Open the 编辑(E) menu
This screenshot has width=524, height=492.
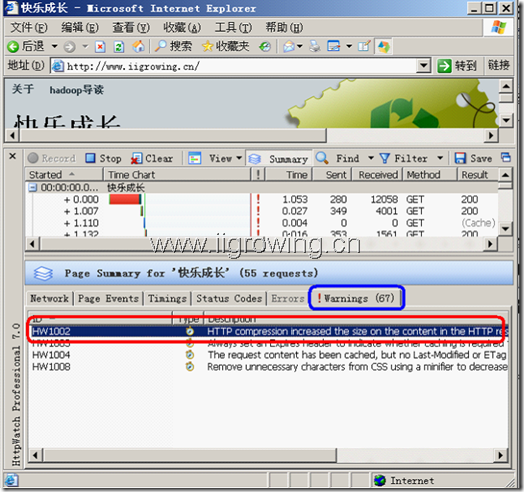80,27
